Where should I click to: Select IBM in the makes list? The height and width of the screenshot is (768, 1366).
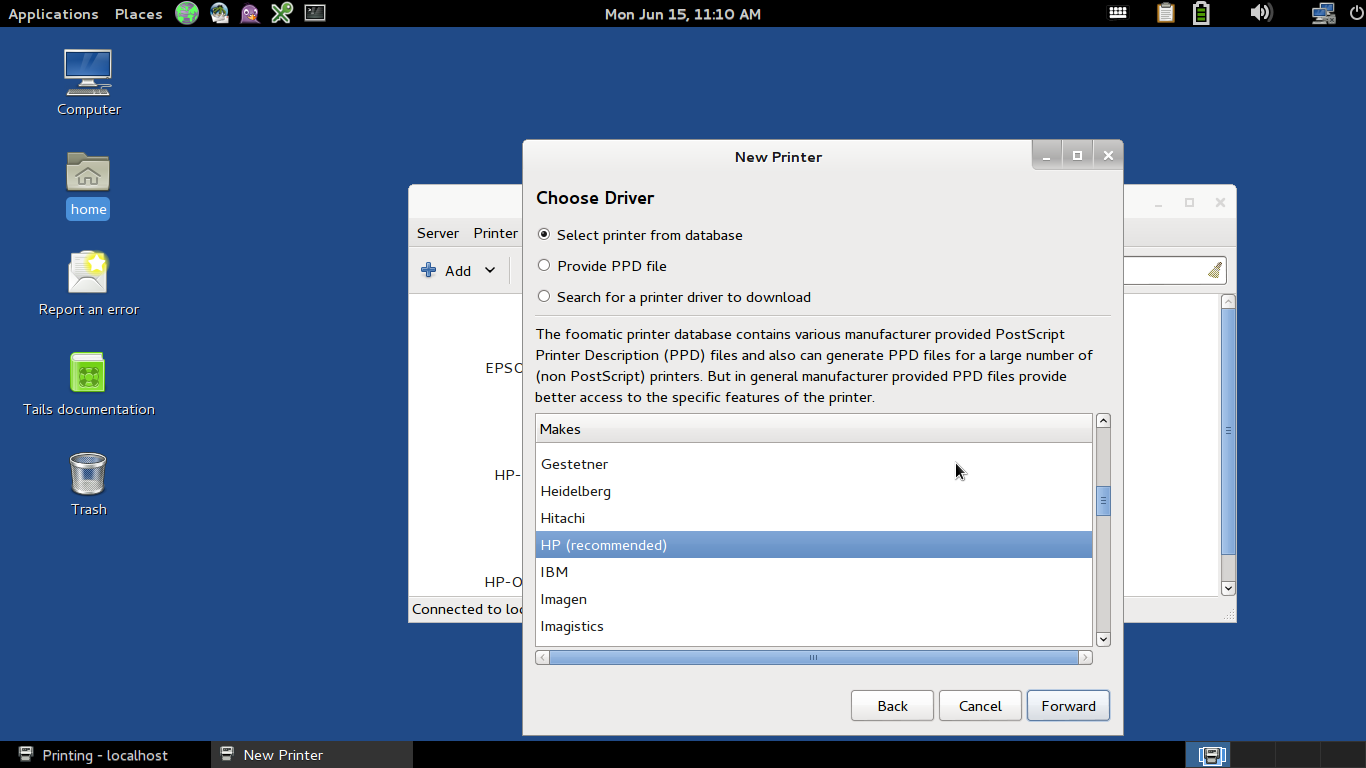pos(813,572)
